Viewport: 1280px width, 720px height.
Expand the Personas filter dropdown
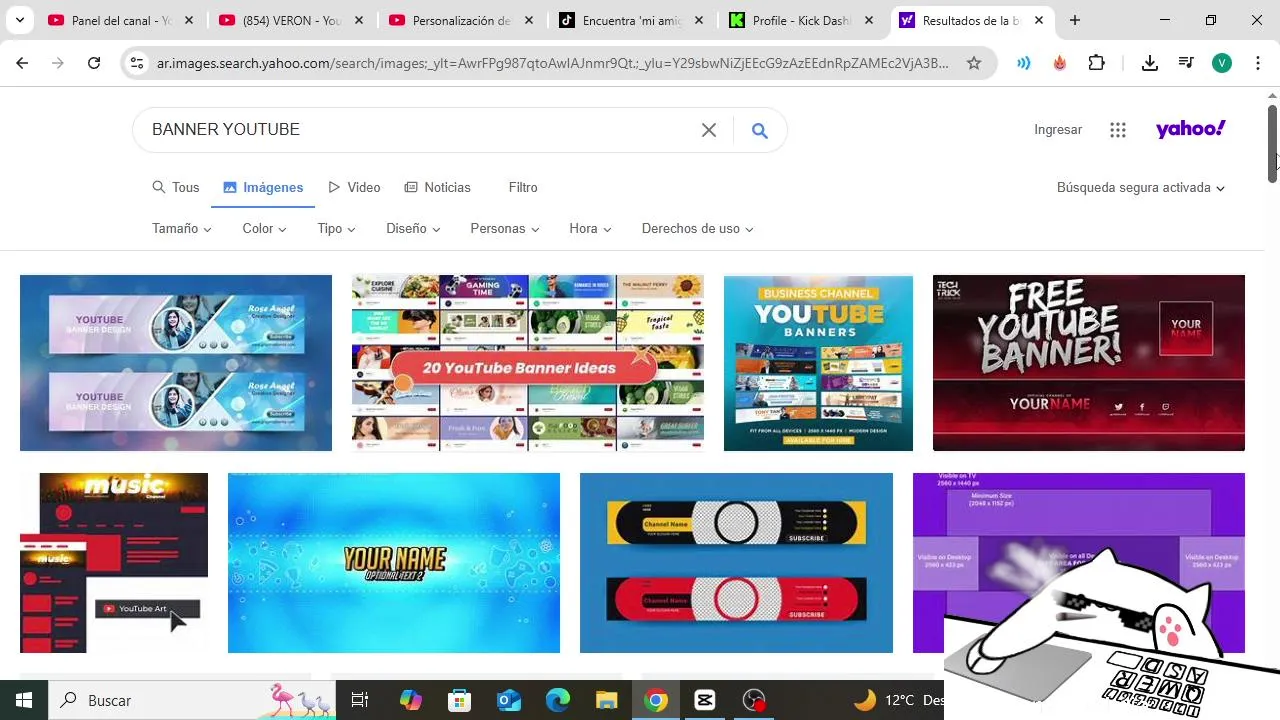[x=505, y=228]
